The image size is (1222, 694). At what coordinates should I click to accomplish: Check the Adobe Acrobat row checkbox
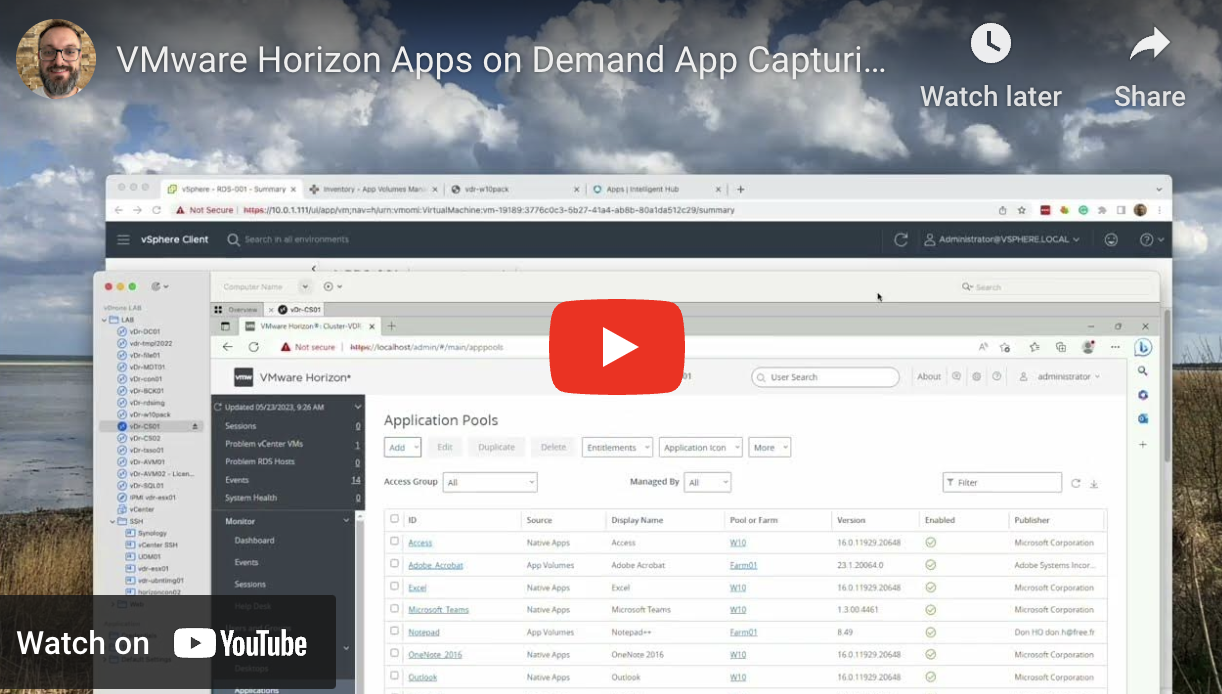tap(393, 565)
